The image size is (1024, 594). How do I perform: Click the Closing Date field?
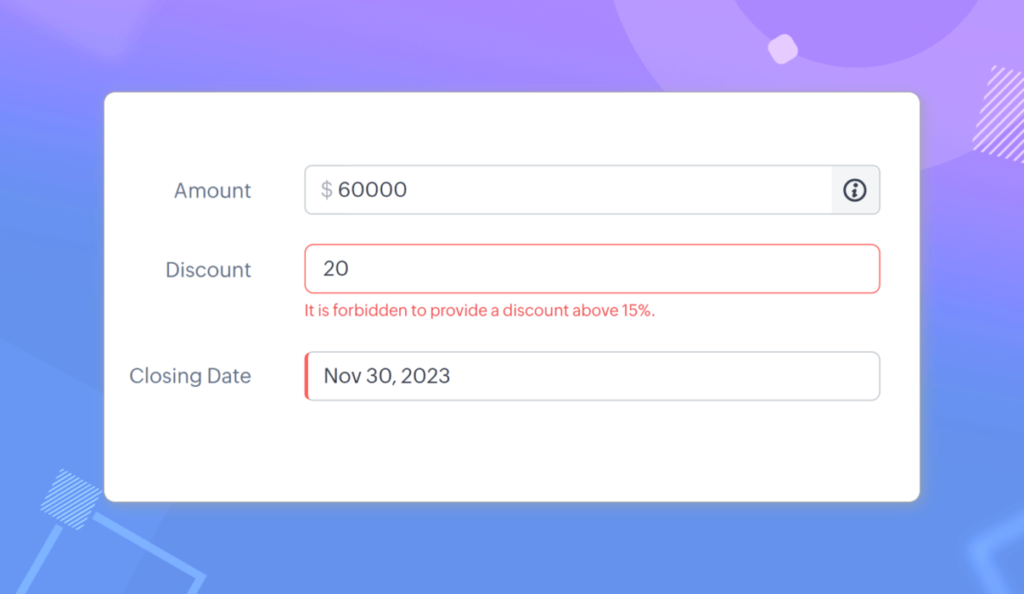[x=590, y=376]
